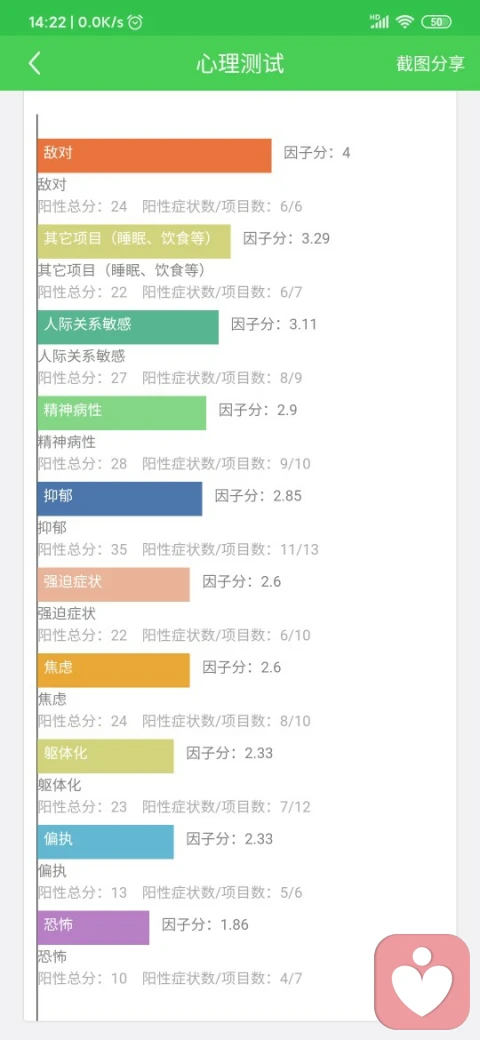Select the orange 焦虑 bar

[x=113, y=670]
